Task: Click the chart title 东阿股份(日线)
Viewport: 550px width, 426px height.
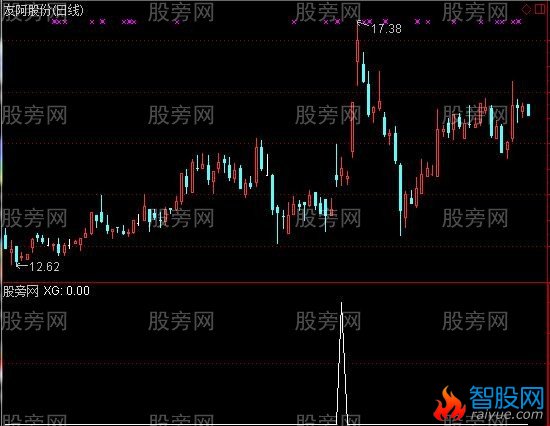Action: (x=43, y=11)
